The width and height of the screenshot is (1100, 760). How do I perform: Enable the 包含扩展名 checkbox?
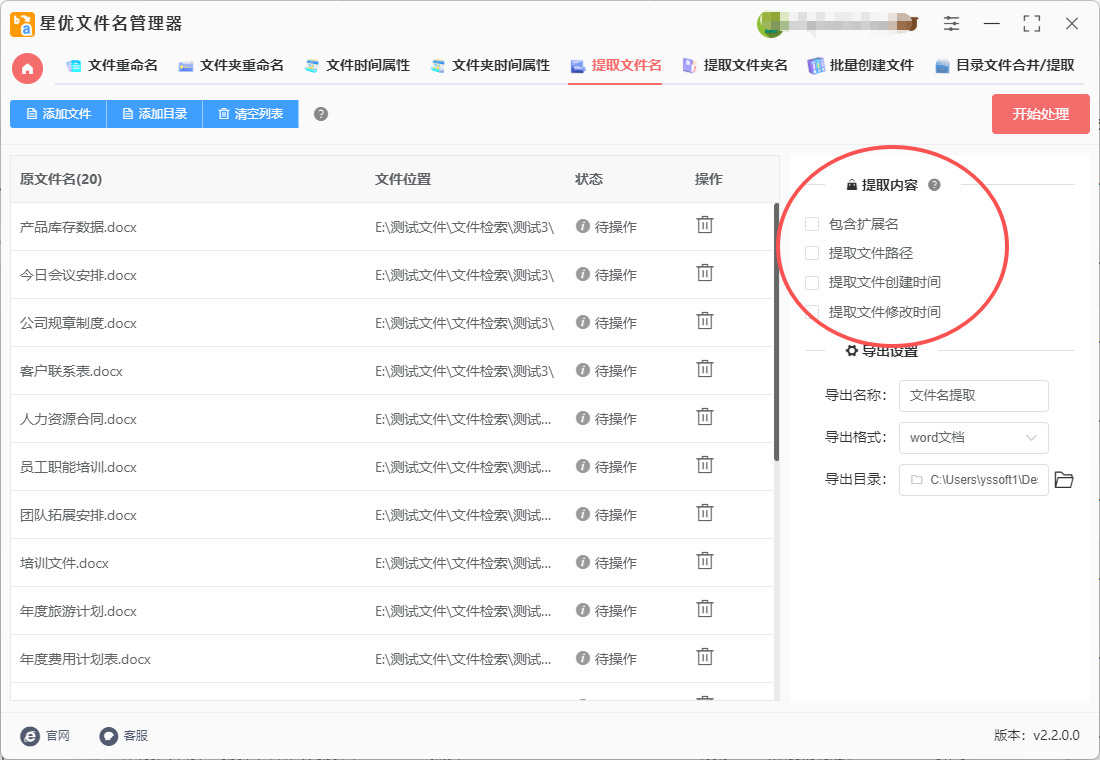coord(812,224)
